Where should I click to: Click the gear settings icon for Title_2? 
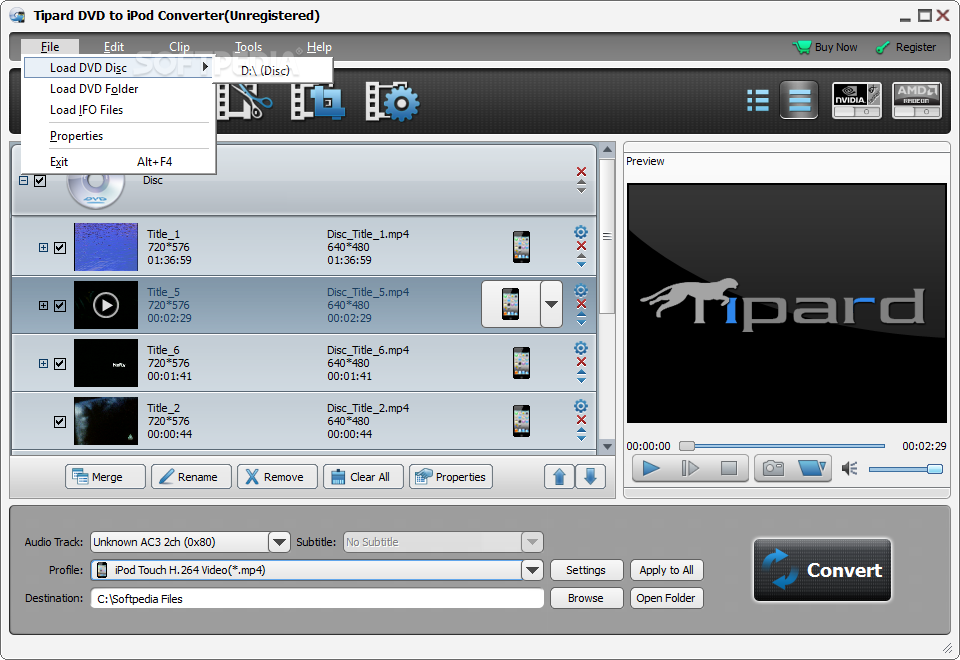point(580,406)
